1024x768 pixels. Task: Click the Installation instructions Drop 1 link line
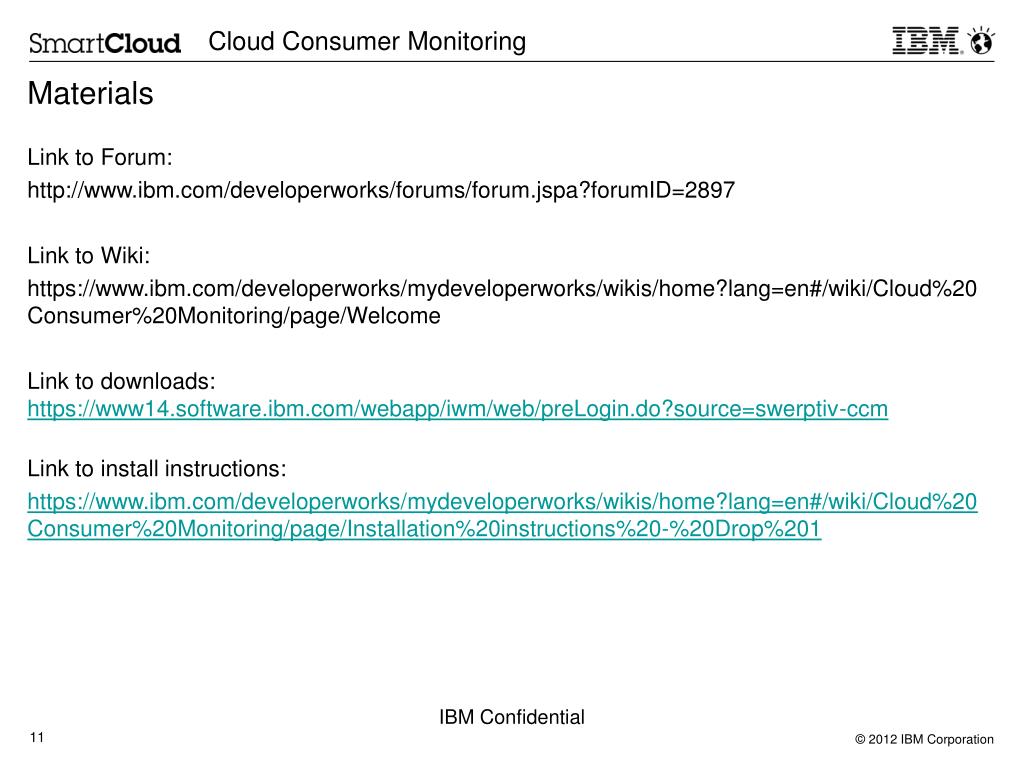point(424,529)
